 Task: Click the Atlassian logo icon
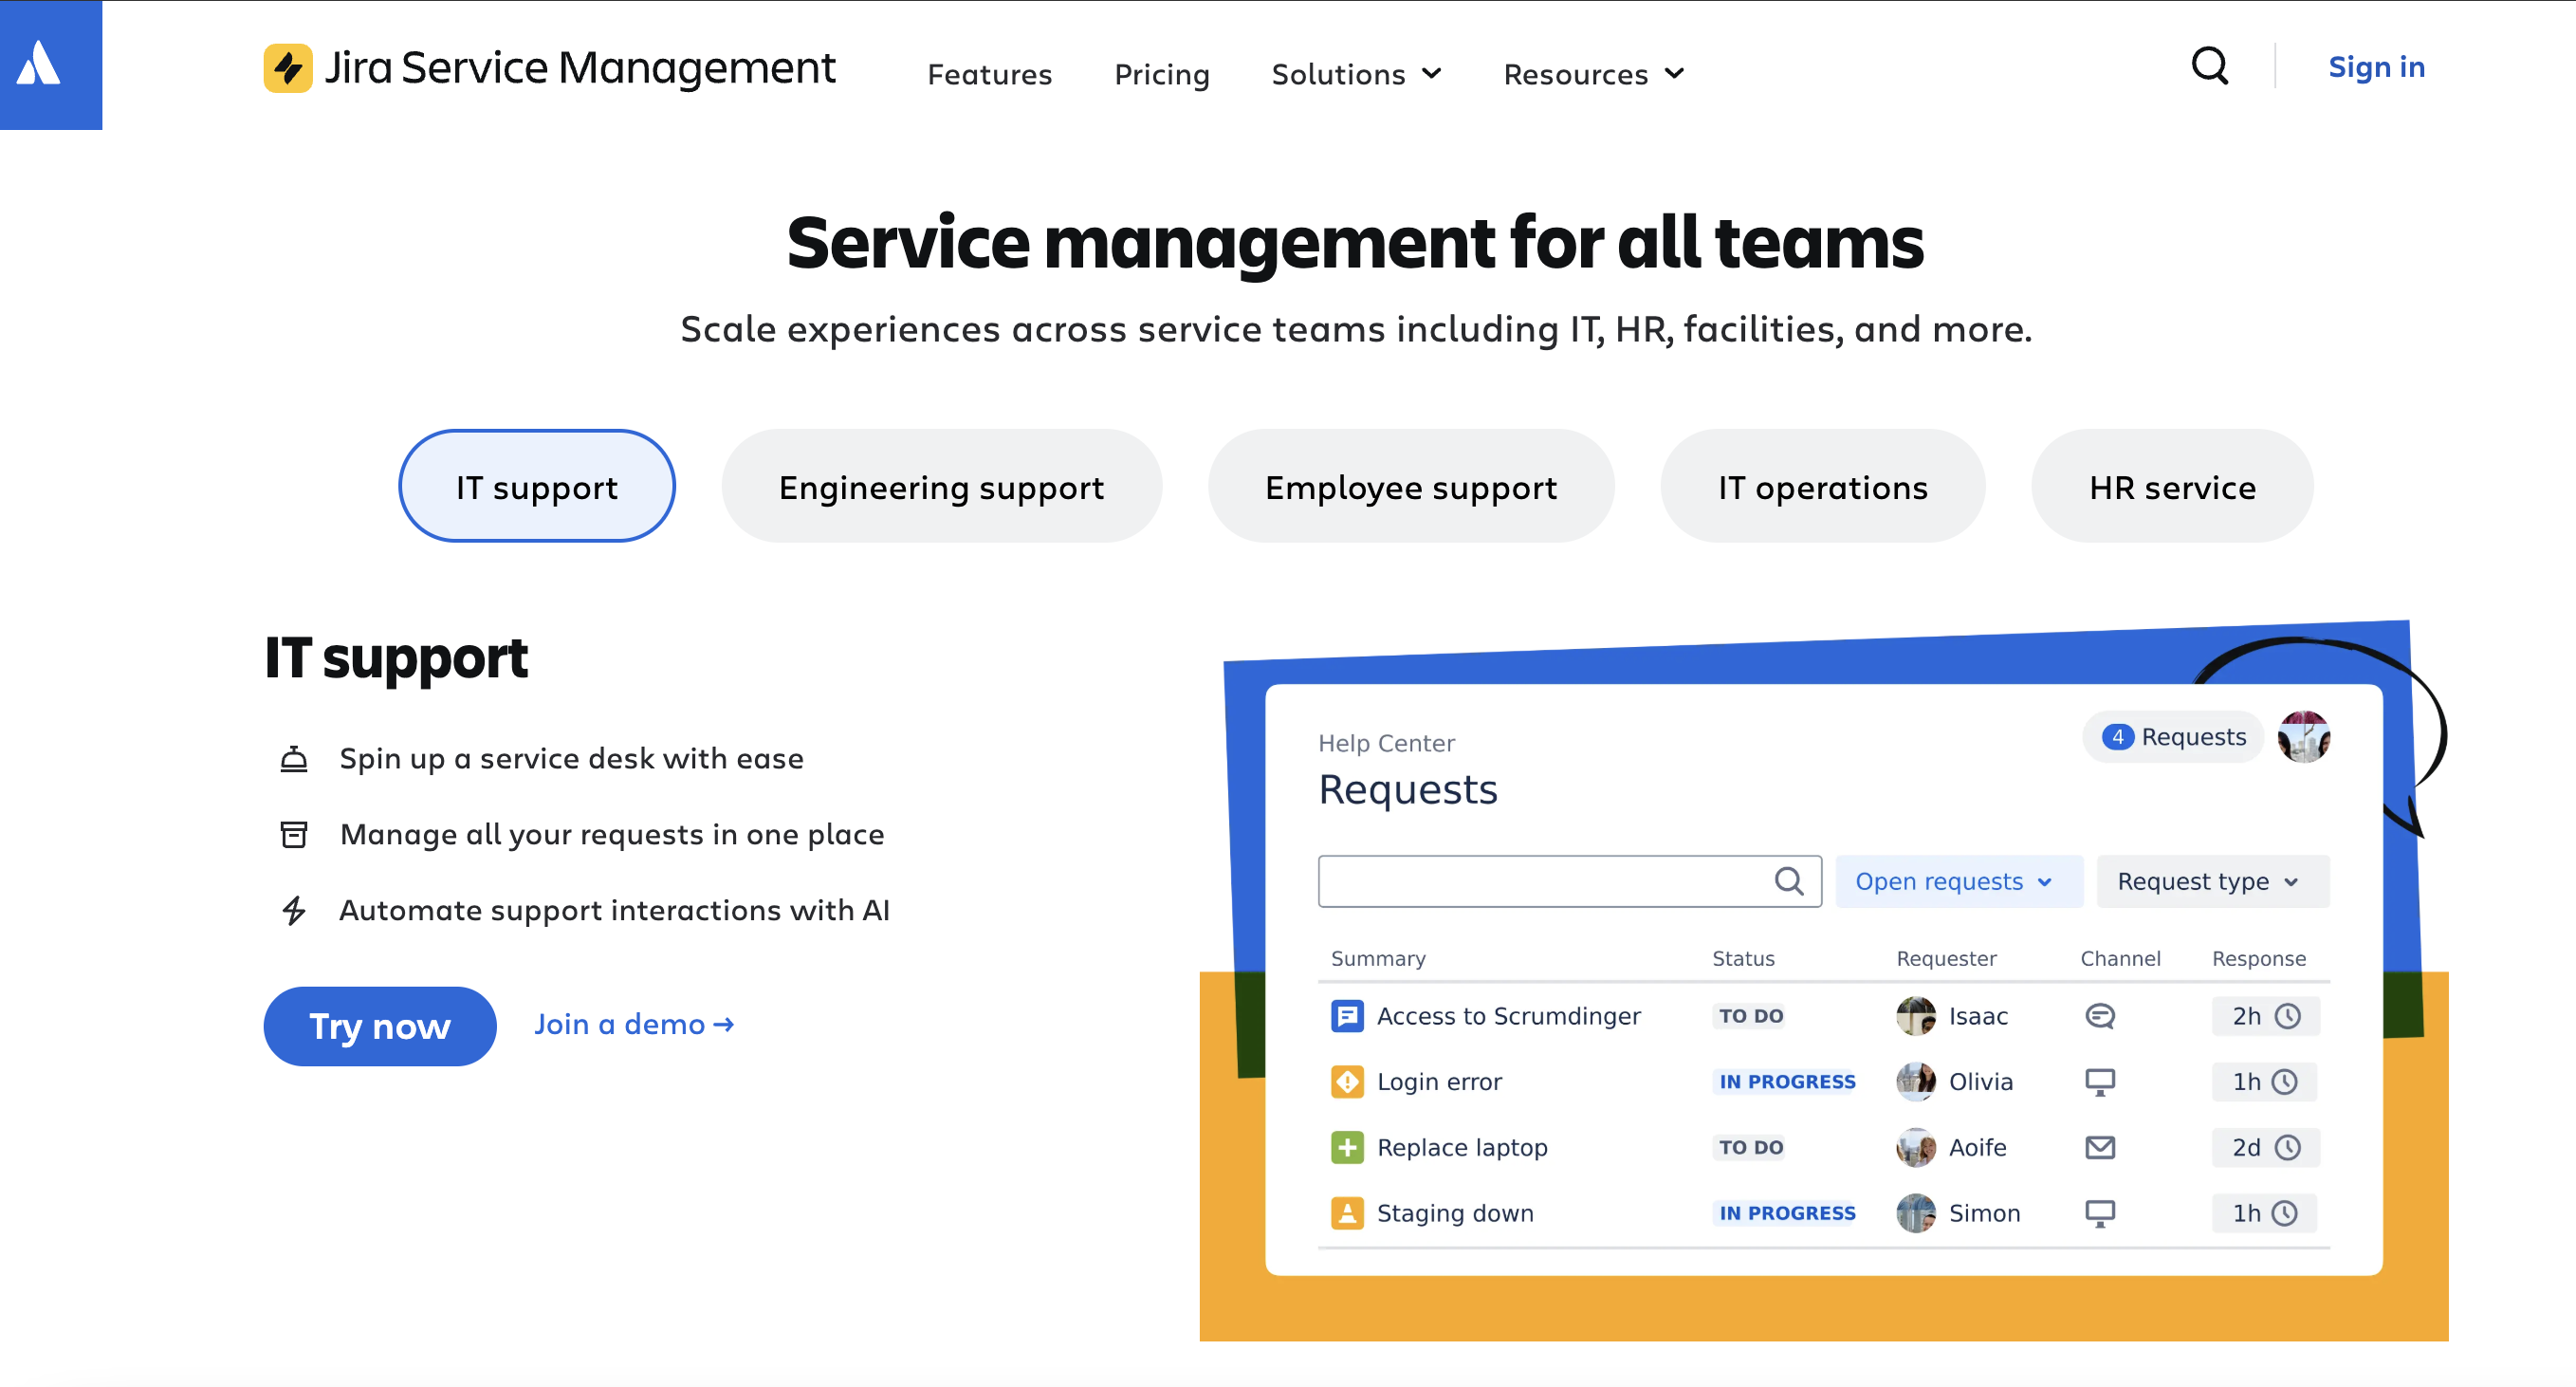[x=39, y=63]
